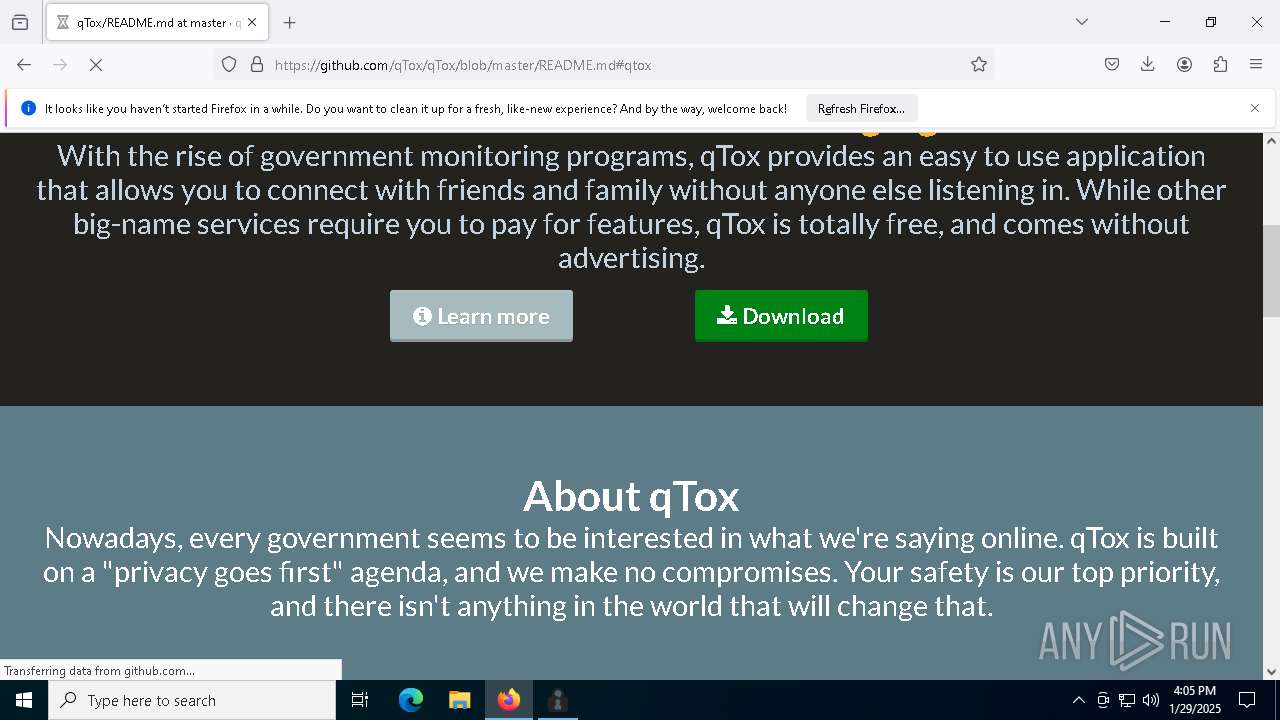
Task: Open a new tab with plus button
Action: [x=290, y=22]
